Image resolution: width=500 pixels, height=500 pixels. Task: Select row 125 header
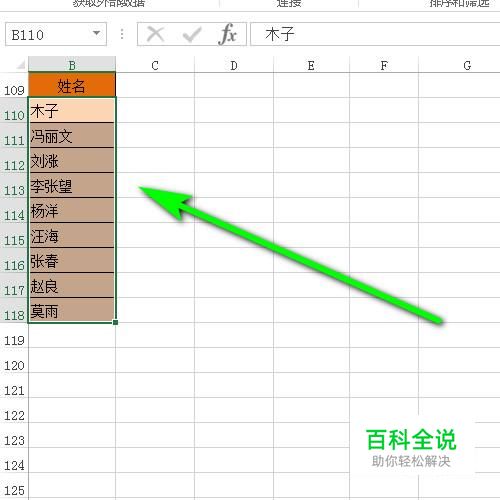click(x=14, y=485)
